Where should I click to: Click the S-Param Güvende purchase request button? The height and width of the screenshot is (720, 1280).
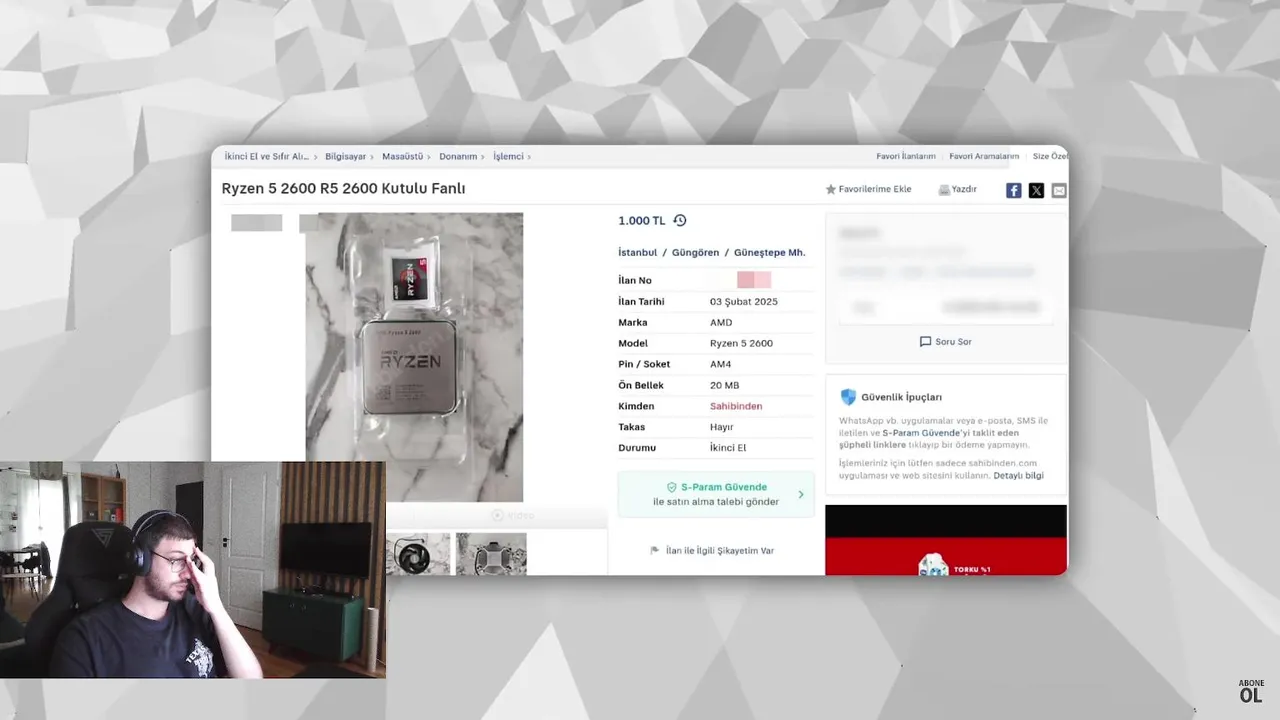click(716, 494)
